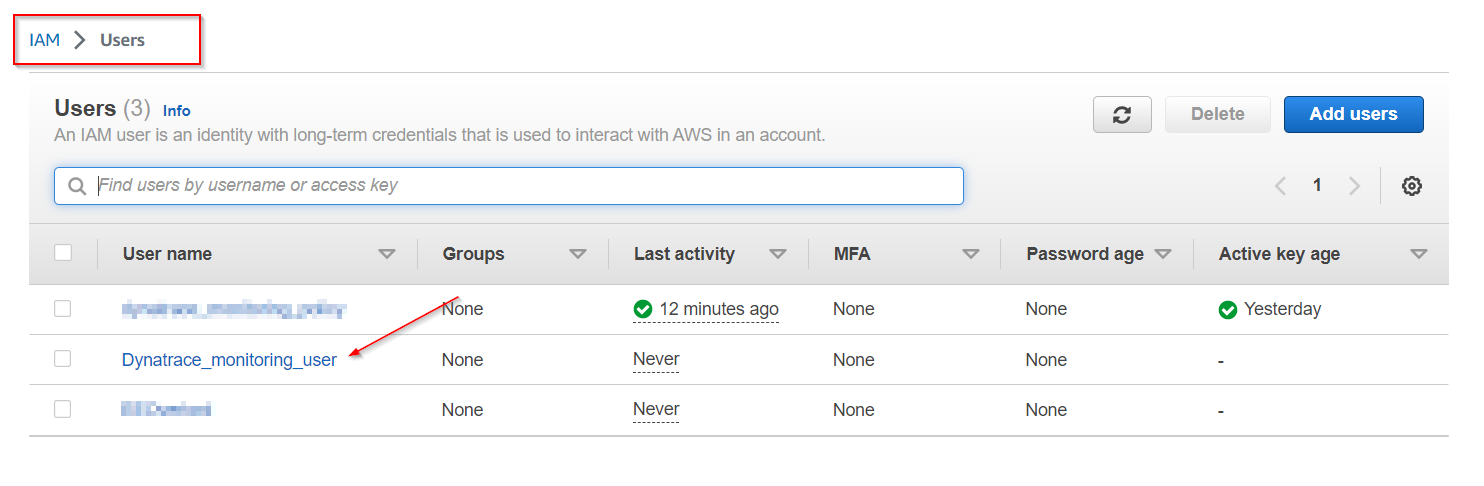
Task: Focus the Find users search field
Action: [x=520, y=186]
